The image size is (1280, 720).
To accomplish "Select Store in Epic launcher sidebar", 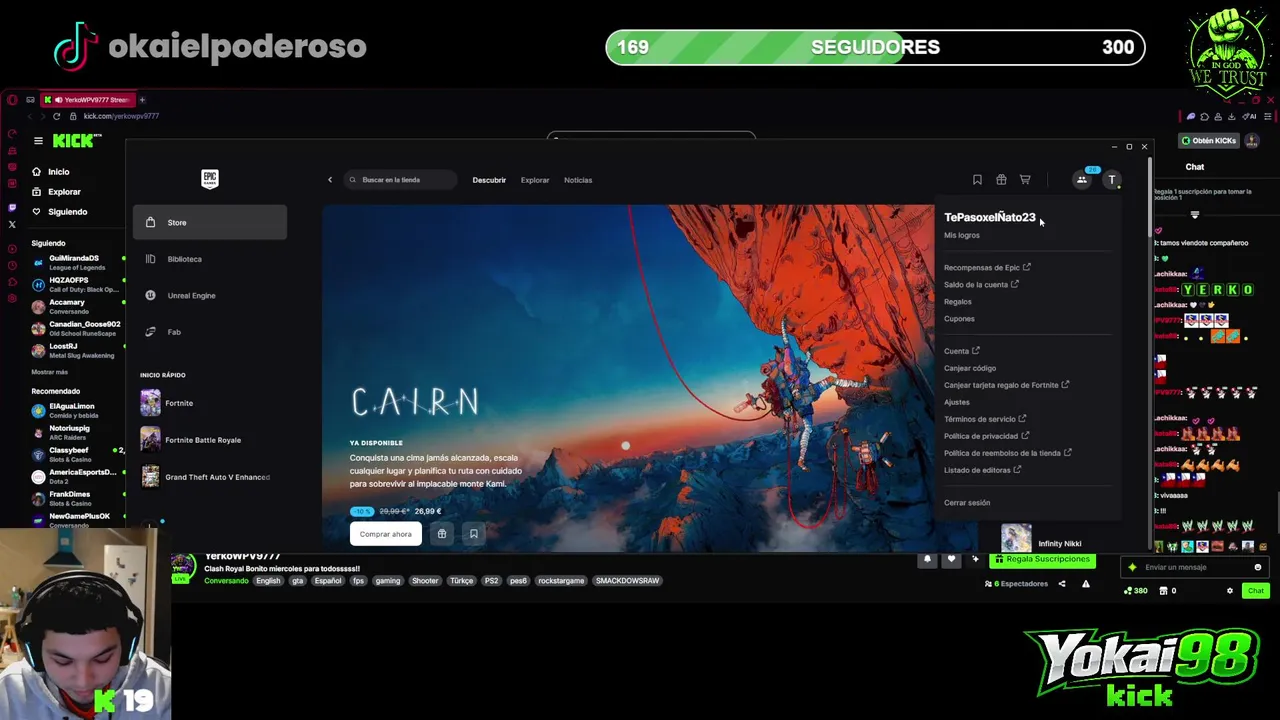I will 210,222.
